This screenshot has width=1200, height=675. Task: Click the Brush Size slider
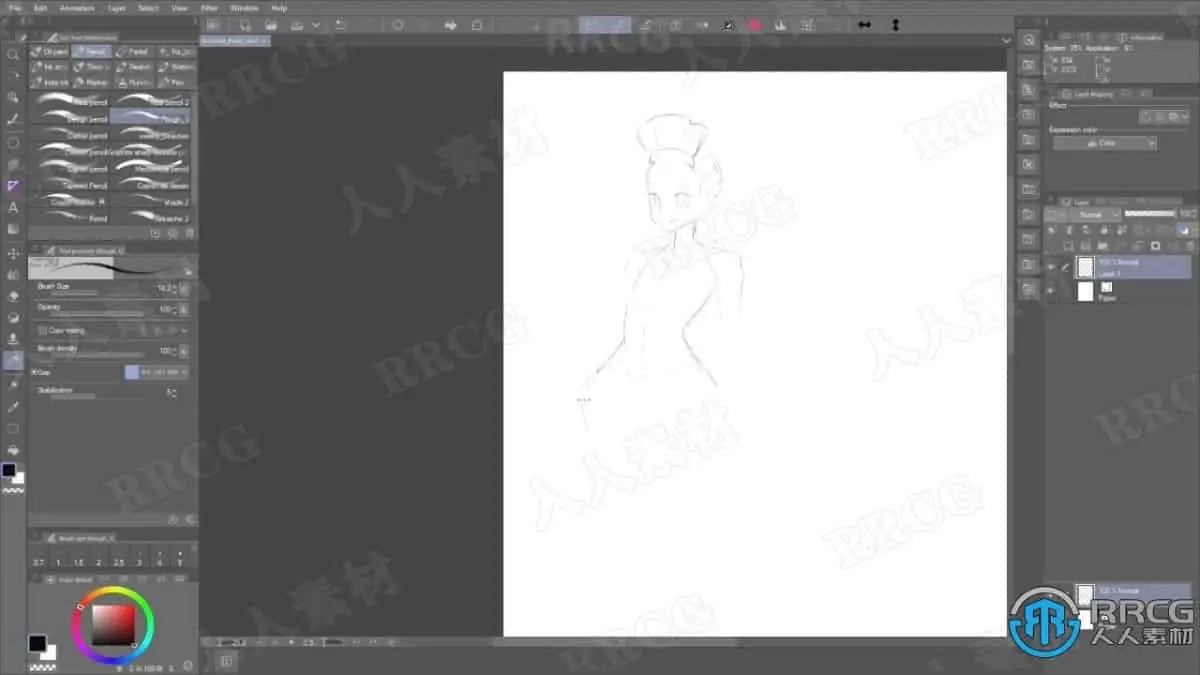95,293
